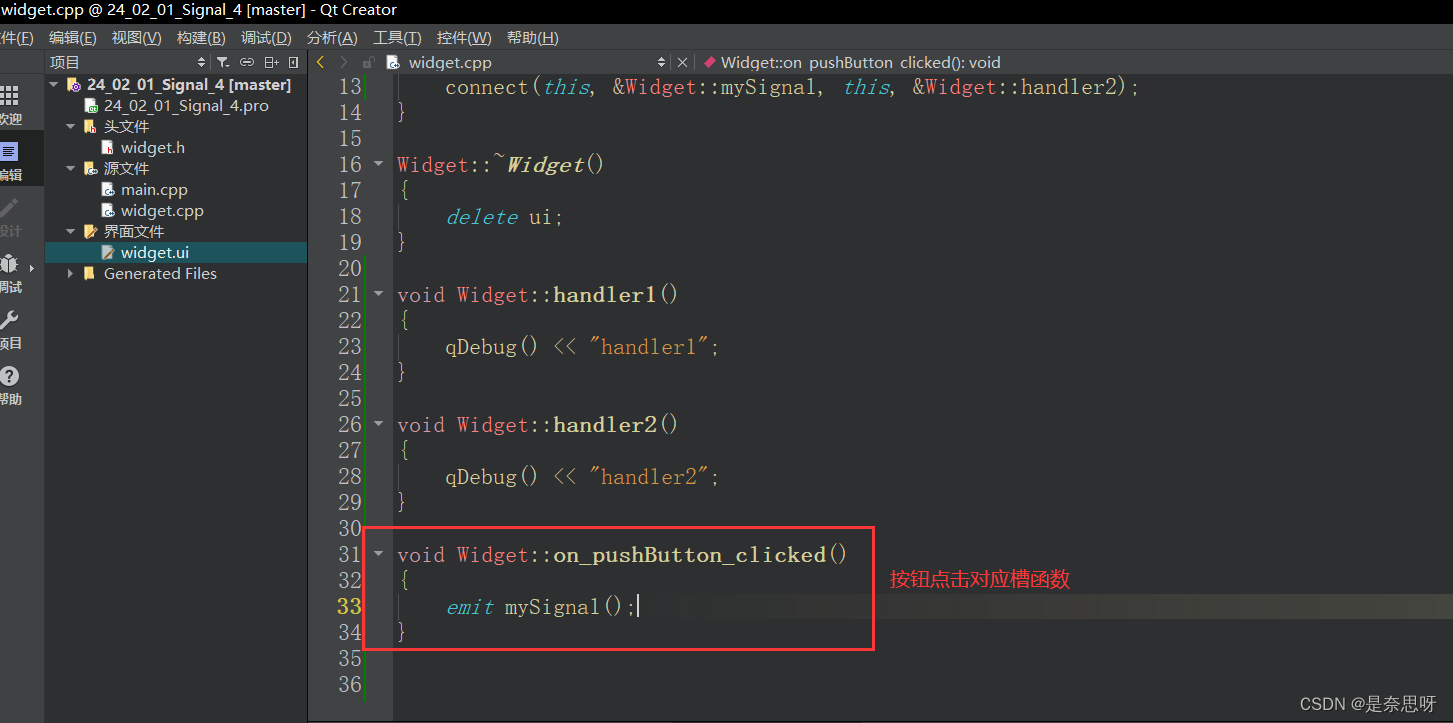The height and width of the screenshot is (723, 1453).
Task: Select main.cpp in project tree
Action: click(x=154, y=190)
